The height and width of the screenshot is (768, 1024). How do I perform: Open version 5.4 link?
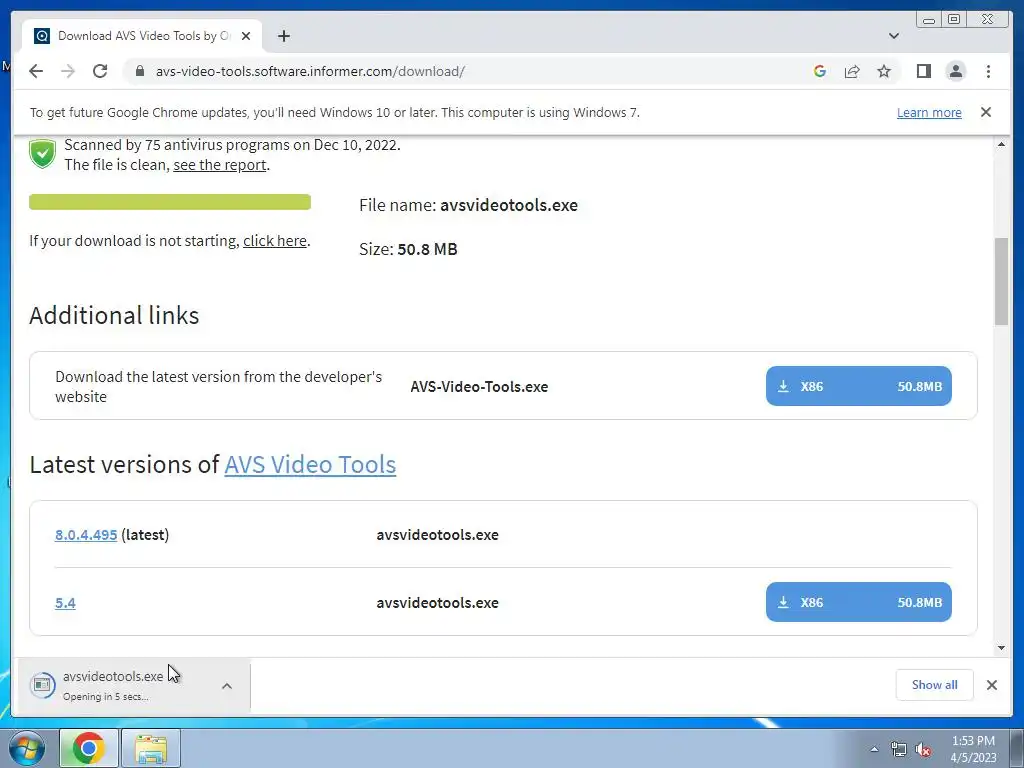[x=65, y=603]
